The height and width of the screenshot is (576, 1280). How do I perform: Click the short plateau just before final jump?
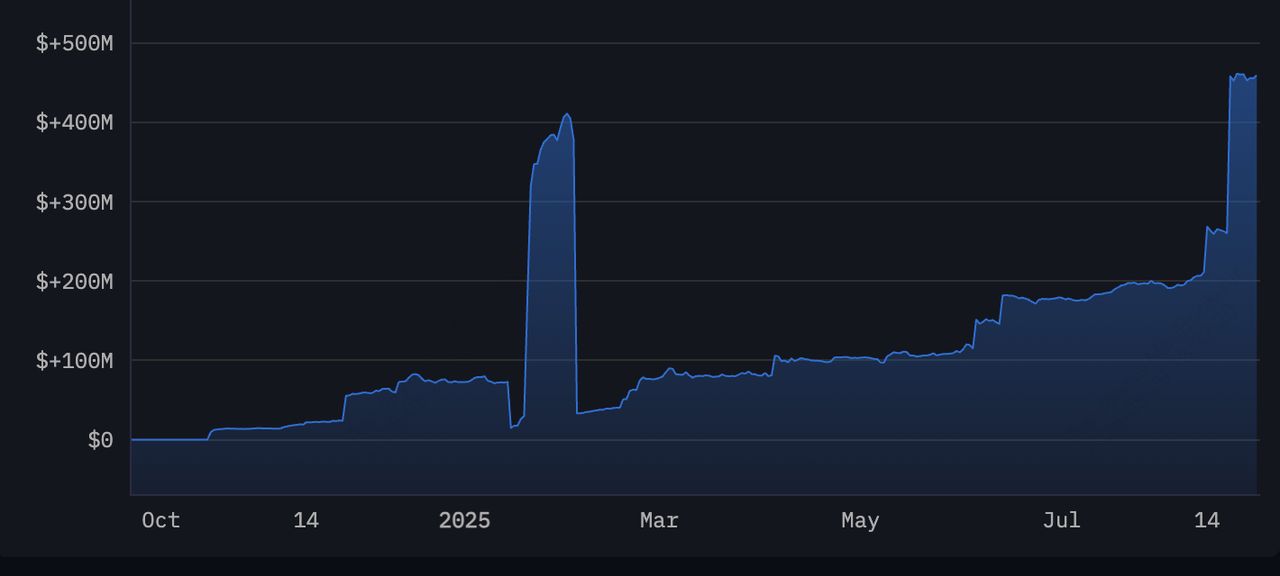[x=1217, y=231]
